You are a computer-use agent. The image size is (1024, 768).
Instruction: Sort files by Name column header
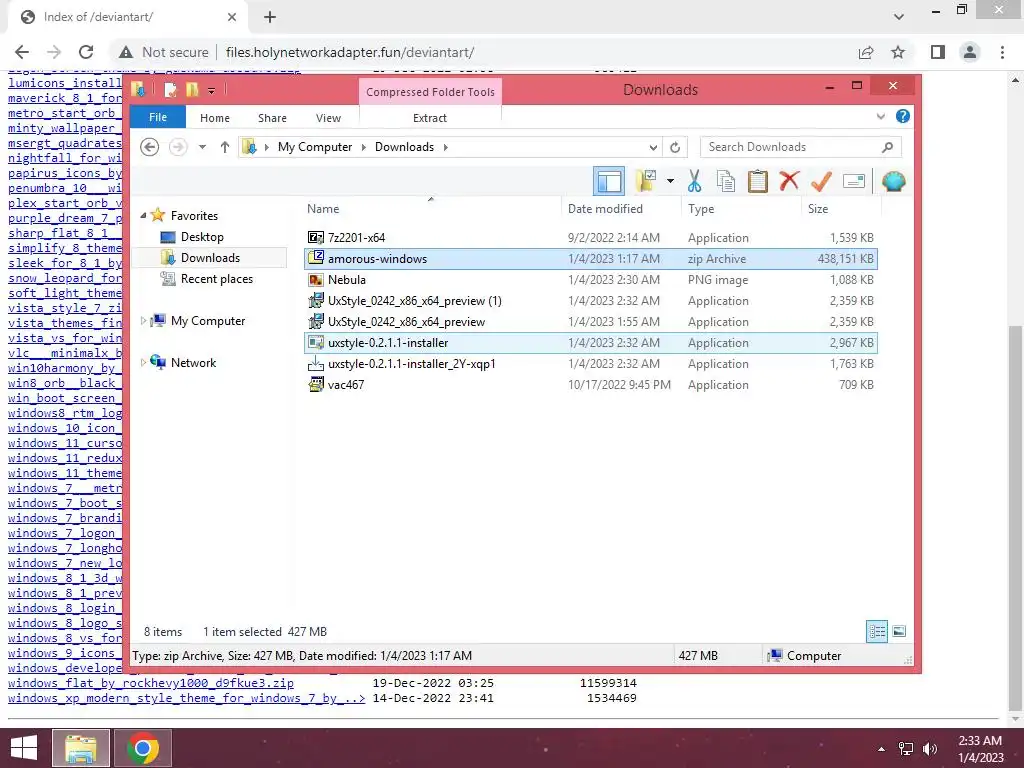pos(323,209)
